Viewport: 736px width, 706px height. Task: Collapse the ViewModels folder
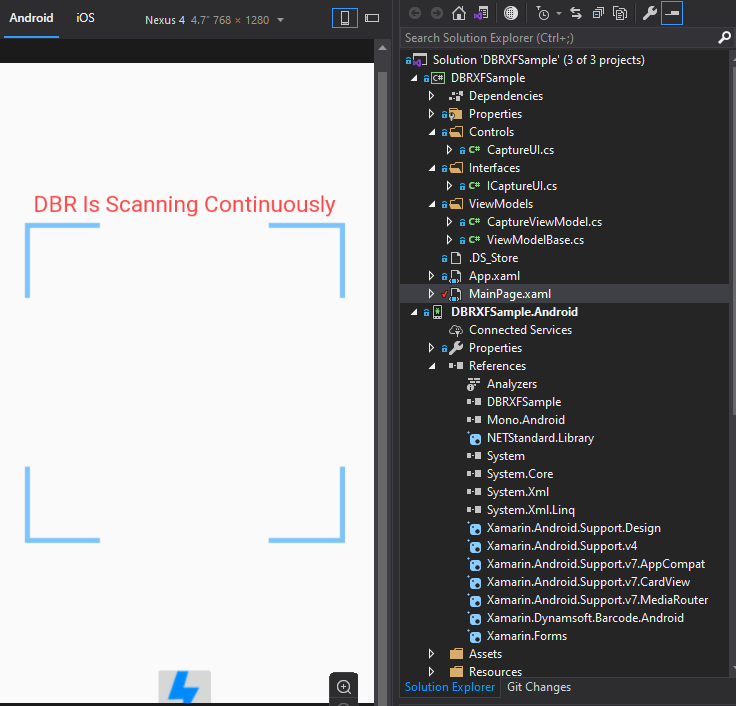(x=431, y=204)
